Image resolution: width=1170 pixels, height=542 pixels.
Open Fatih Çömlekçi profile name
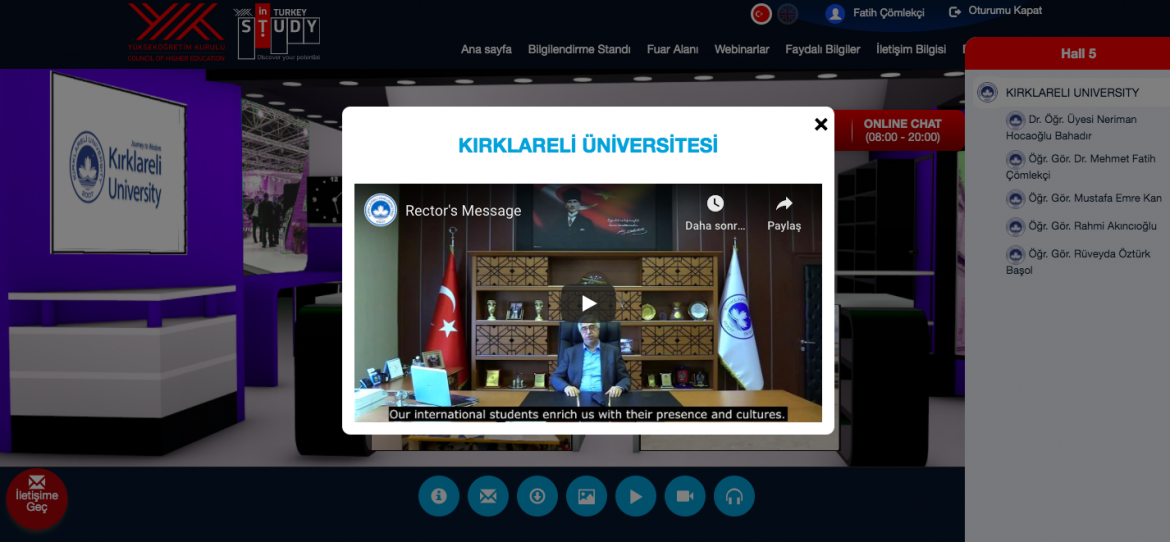pyautogui.click(x=889, y=13)
